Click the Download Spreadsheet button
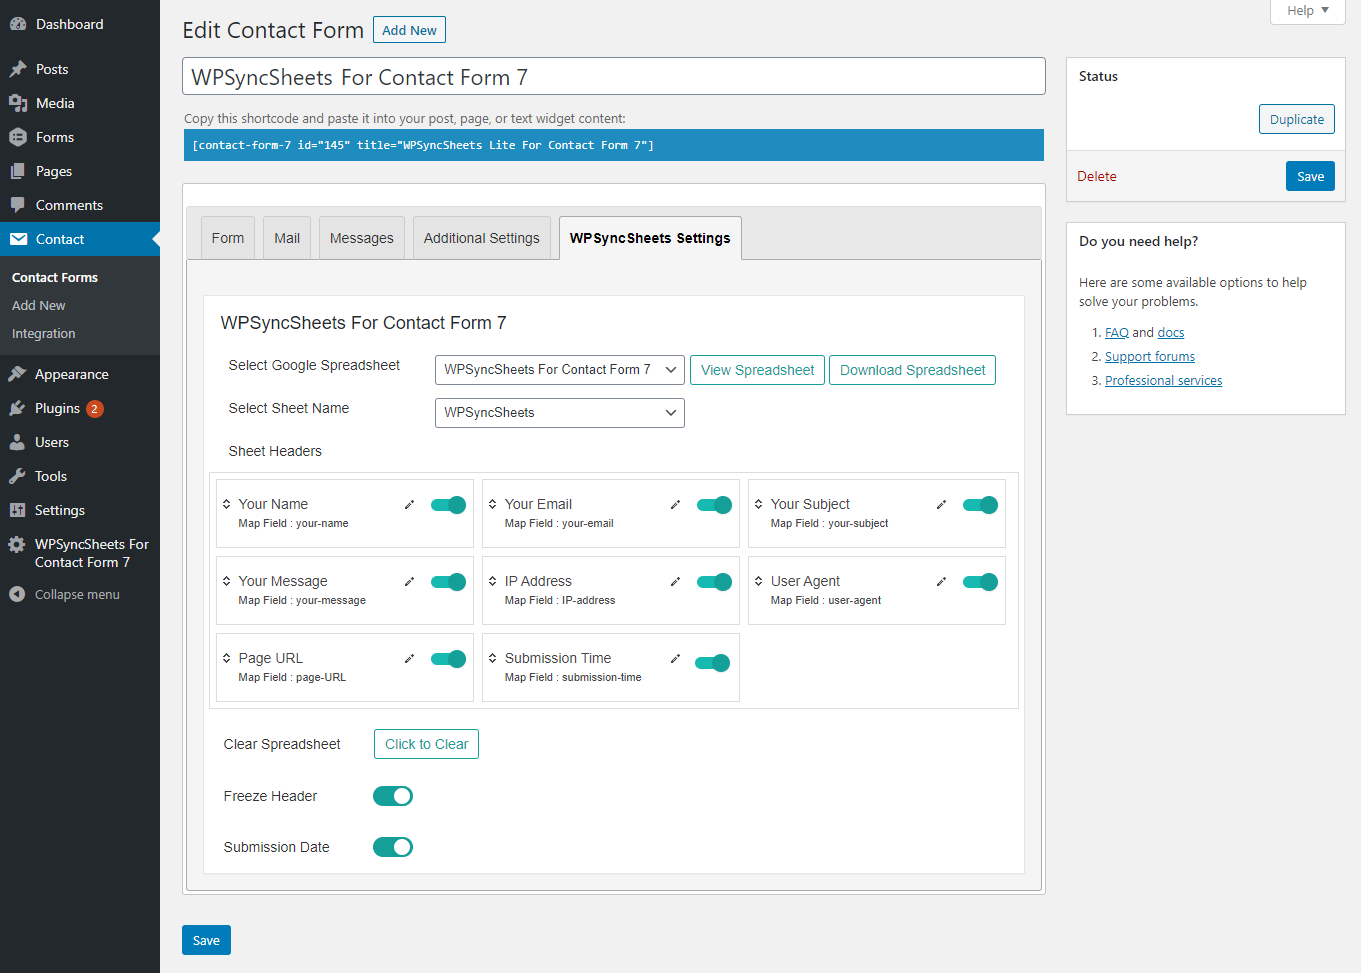 pyautogui.click(x=913, y=370)
